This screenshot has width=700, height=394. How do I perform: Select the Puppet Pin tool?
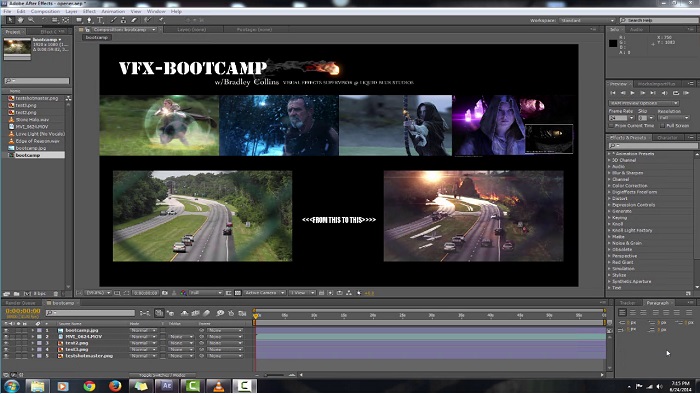coord(161,20)
